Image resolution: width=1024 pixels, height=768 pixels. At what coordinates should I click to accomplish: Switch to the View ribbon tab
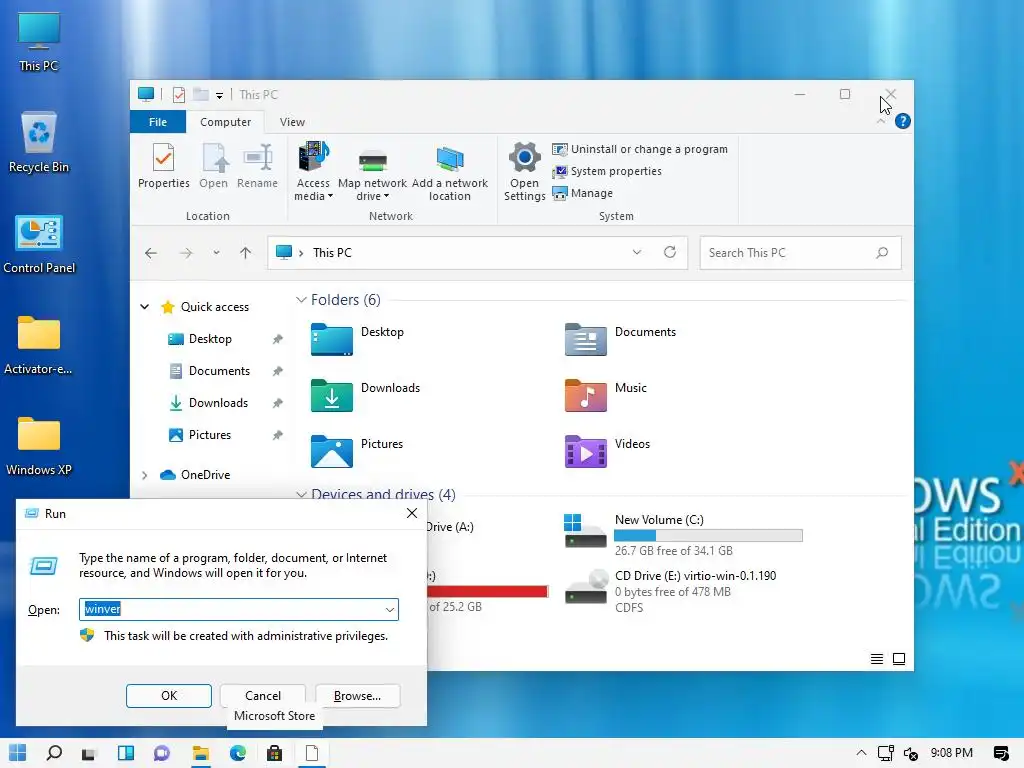tap(292, 122)
